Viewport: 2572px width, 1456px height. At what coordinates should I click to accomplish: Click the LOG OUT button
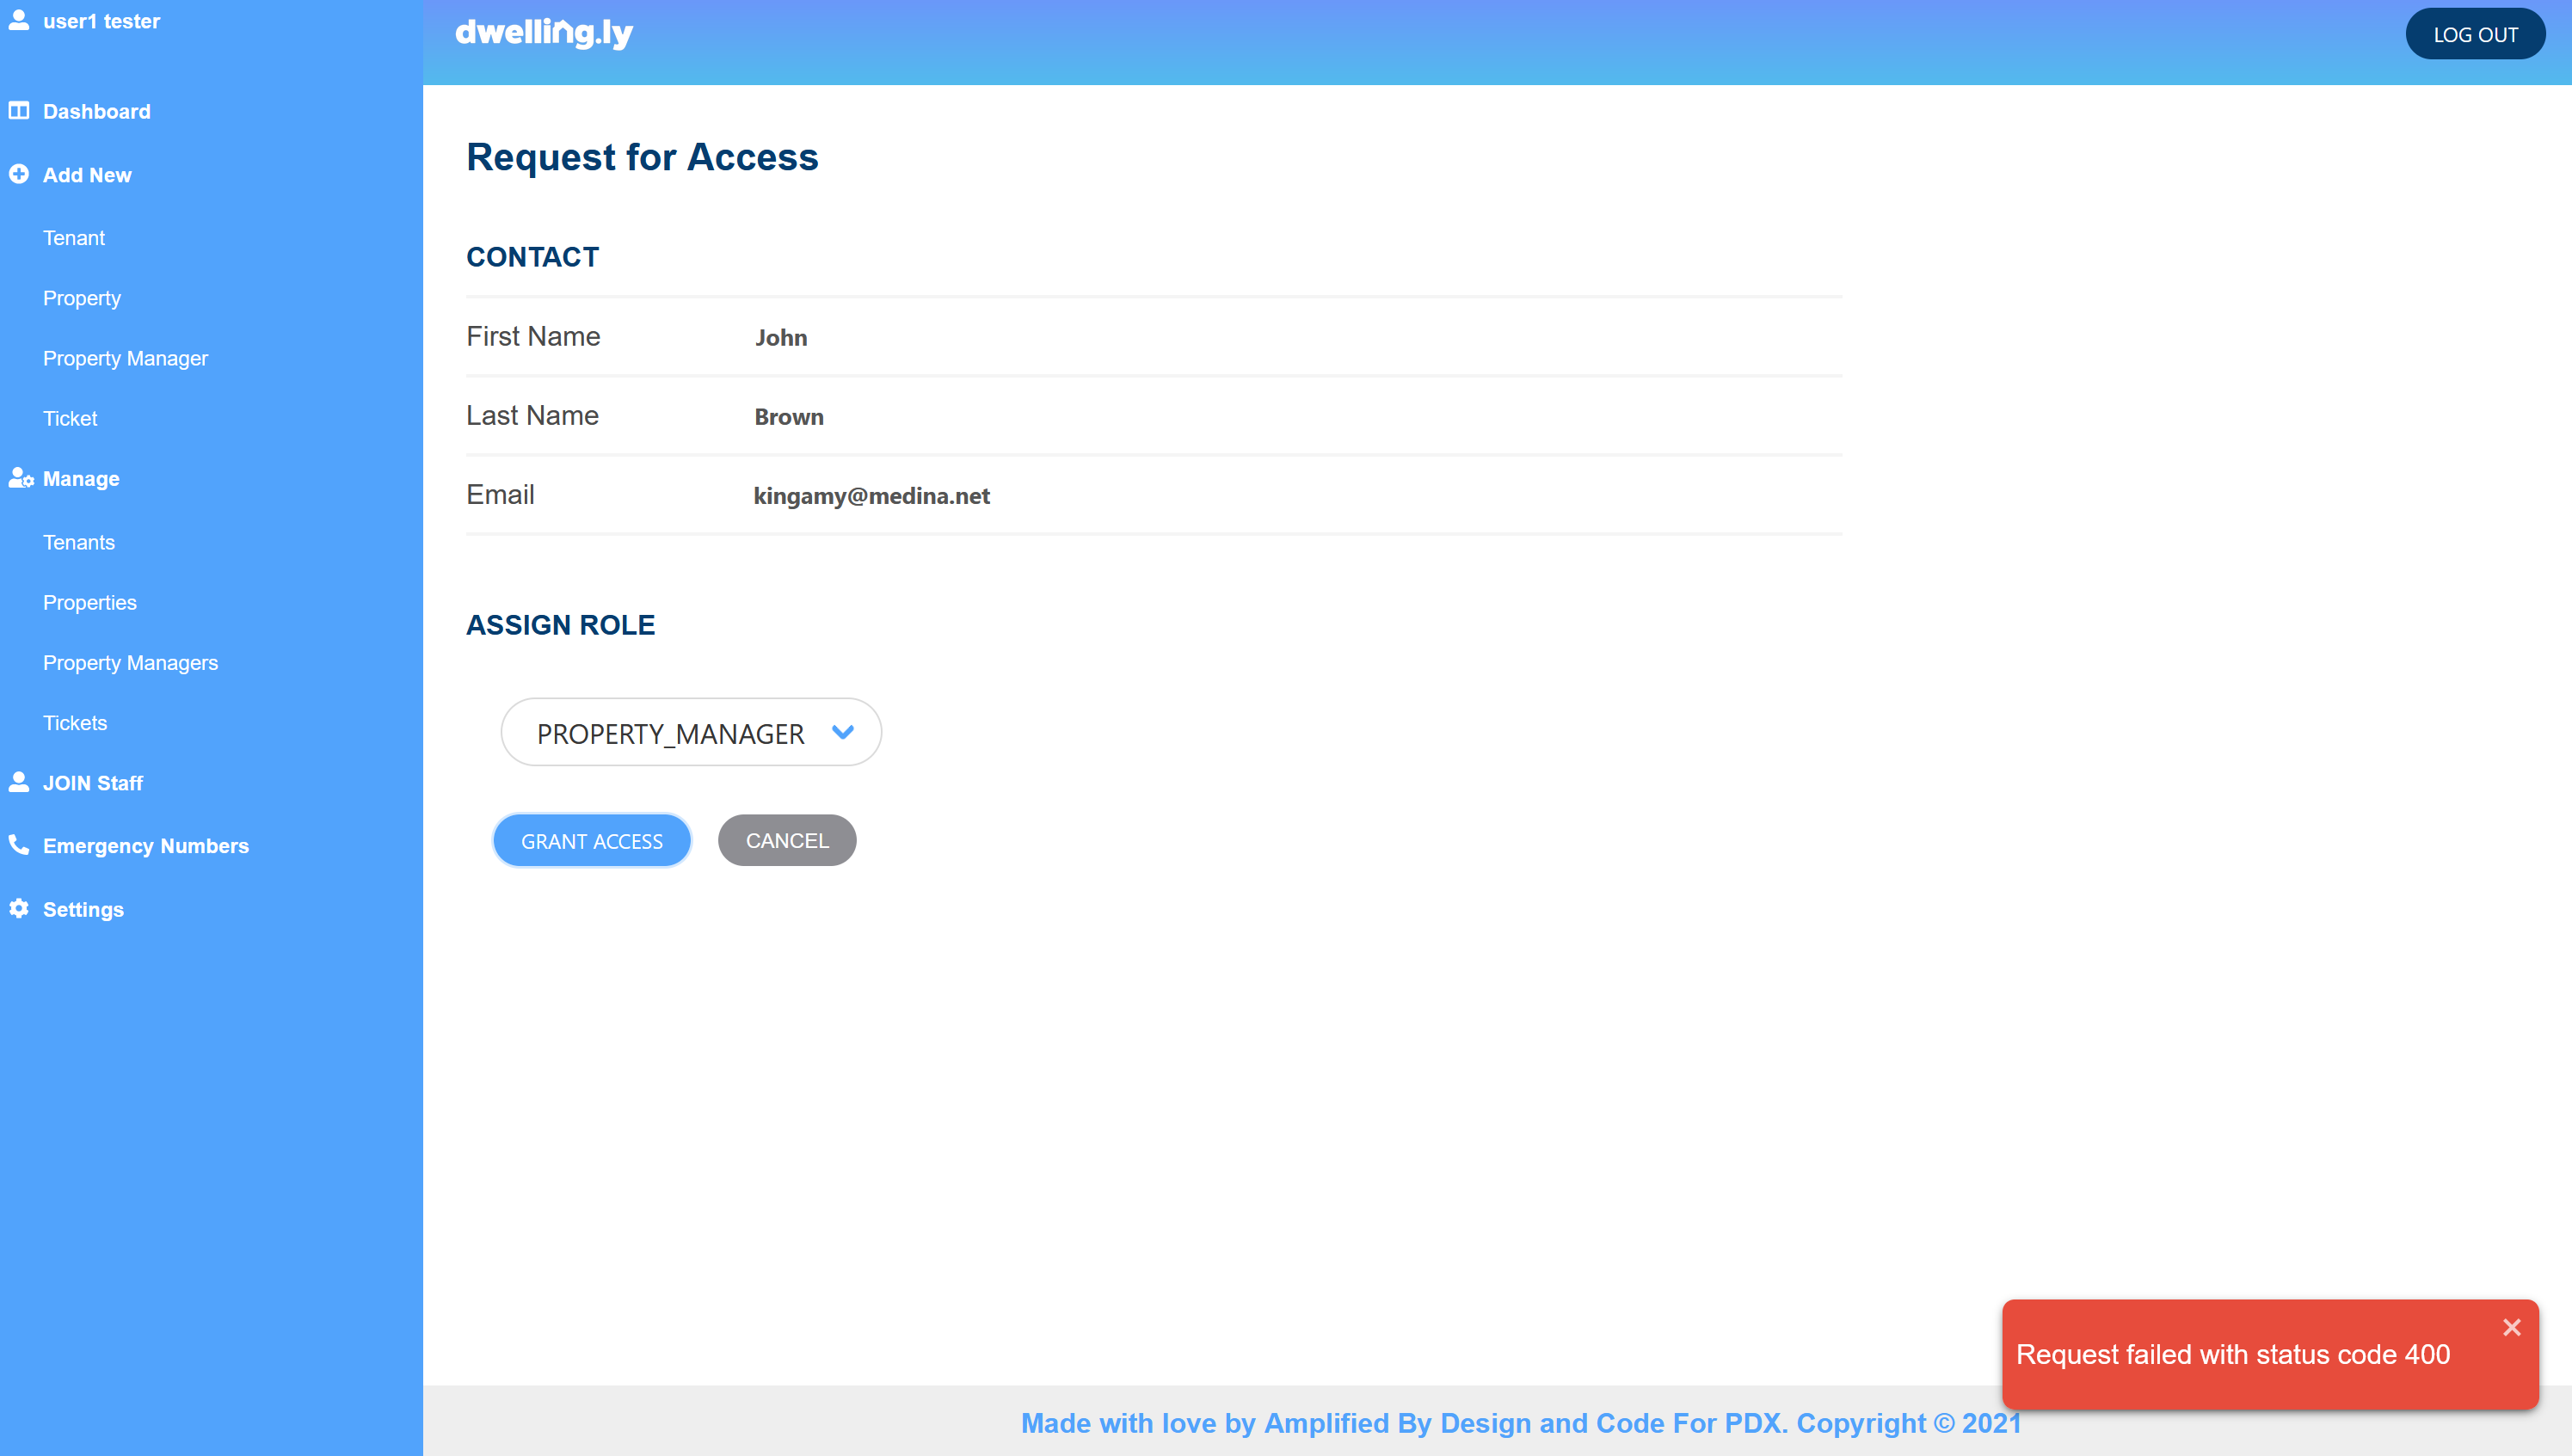2474,34
